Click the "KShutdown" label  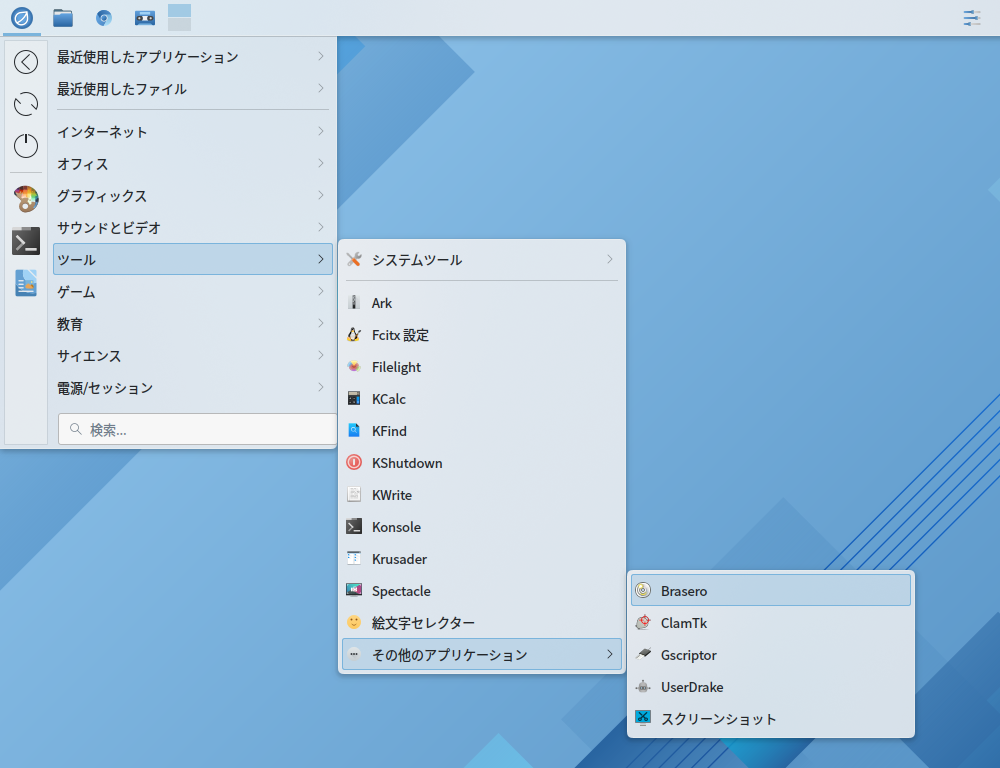tap(408, 463)
